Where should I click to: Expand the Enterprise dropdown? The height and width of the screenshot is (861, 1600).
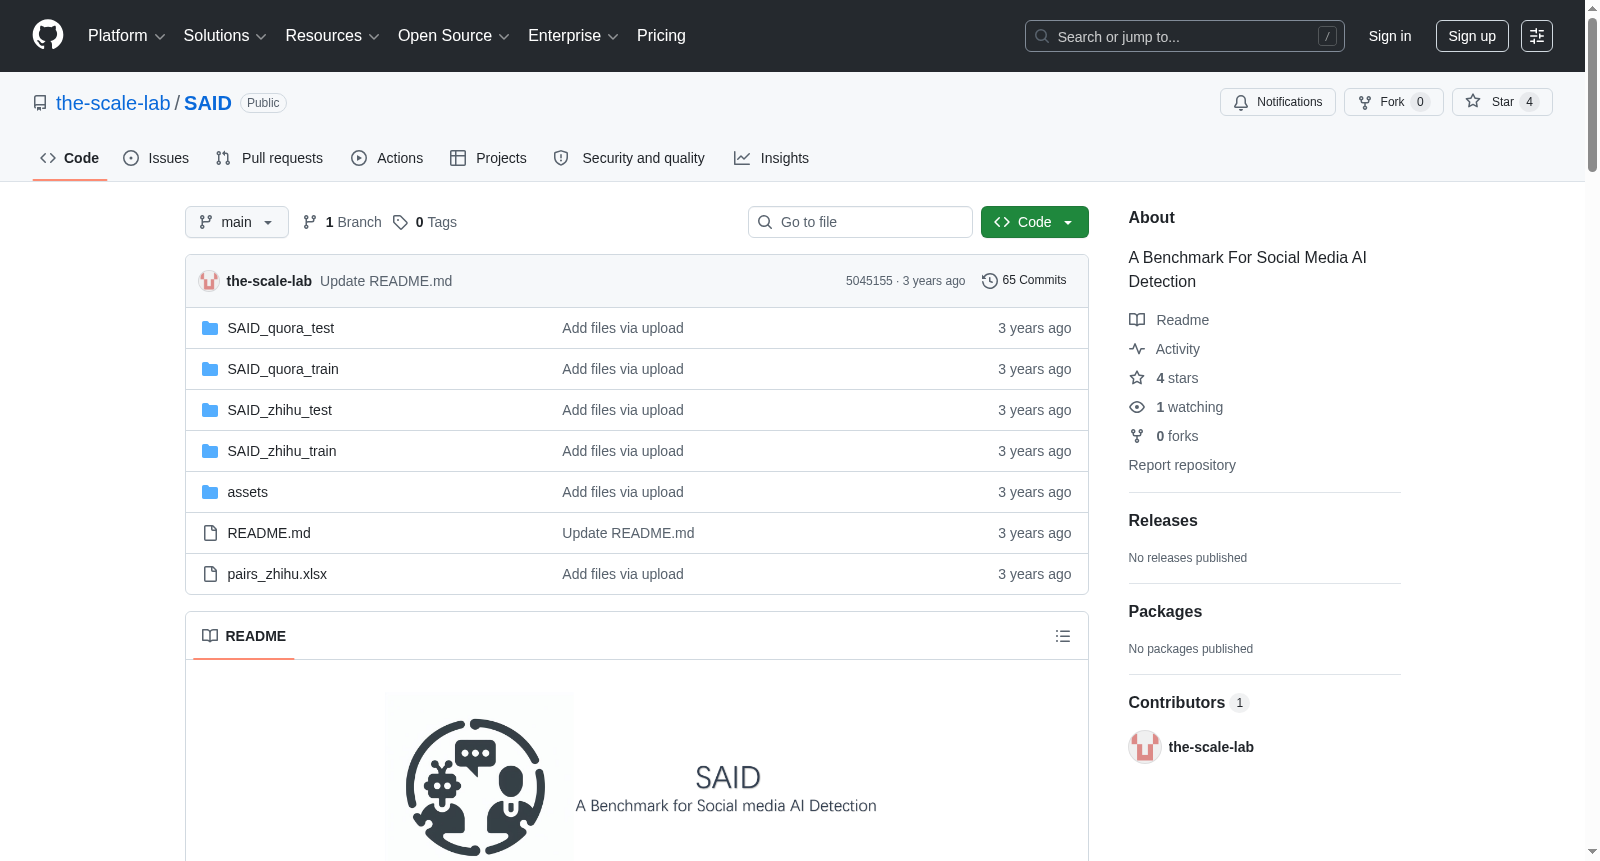[573, 36]
